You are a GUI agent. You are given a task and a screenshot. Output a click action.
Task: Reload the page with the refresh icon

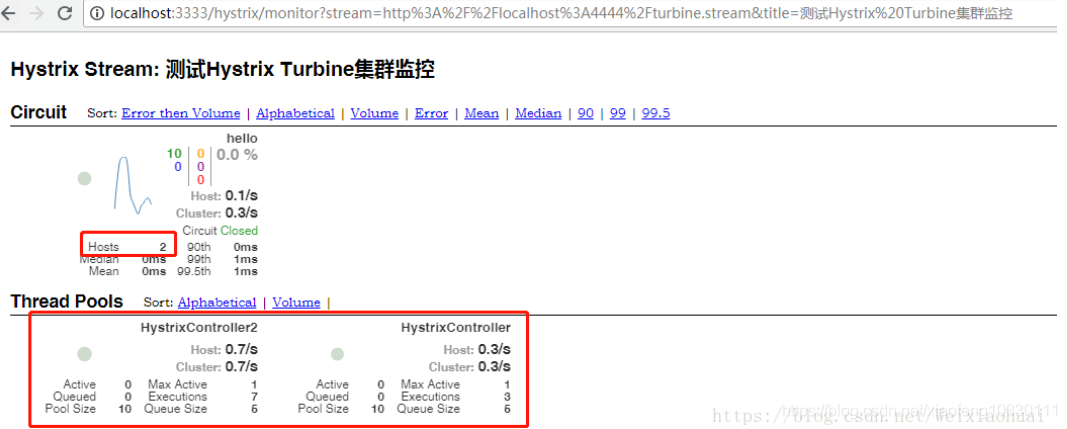tap(65, 13)
